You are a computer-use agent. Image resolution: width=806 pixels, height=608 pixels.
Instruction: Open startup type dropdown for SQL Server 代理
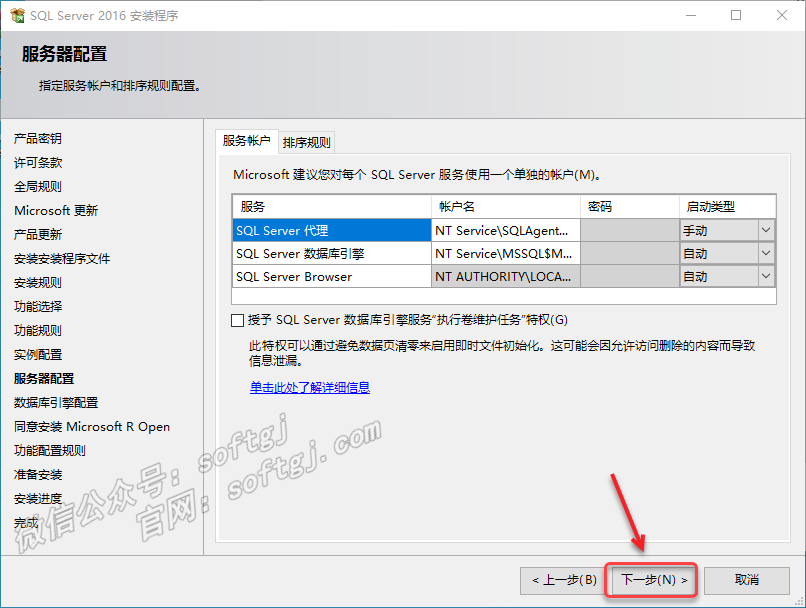click(765, 230)
